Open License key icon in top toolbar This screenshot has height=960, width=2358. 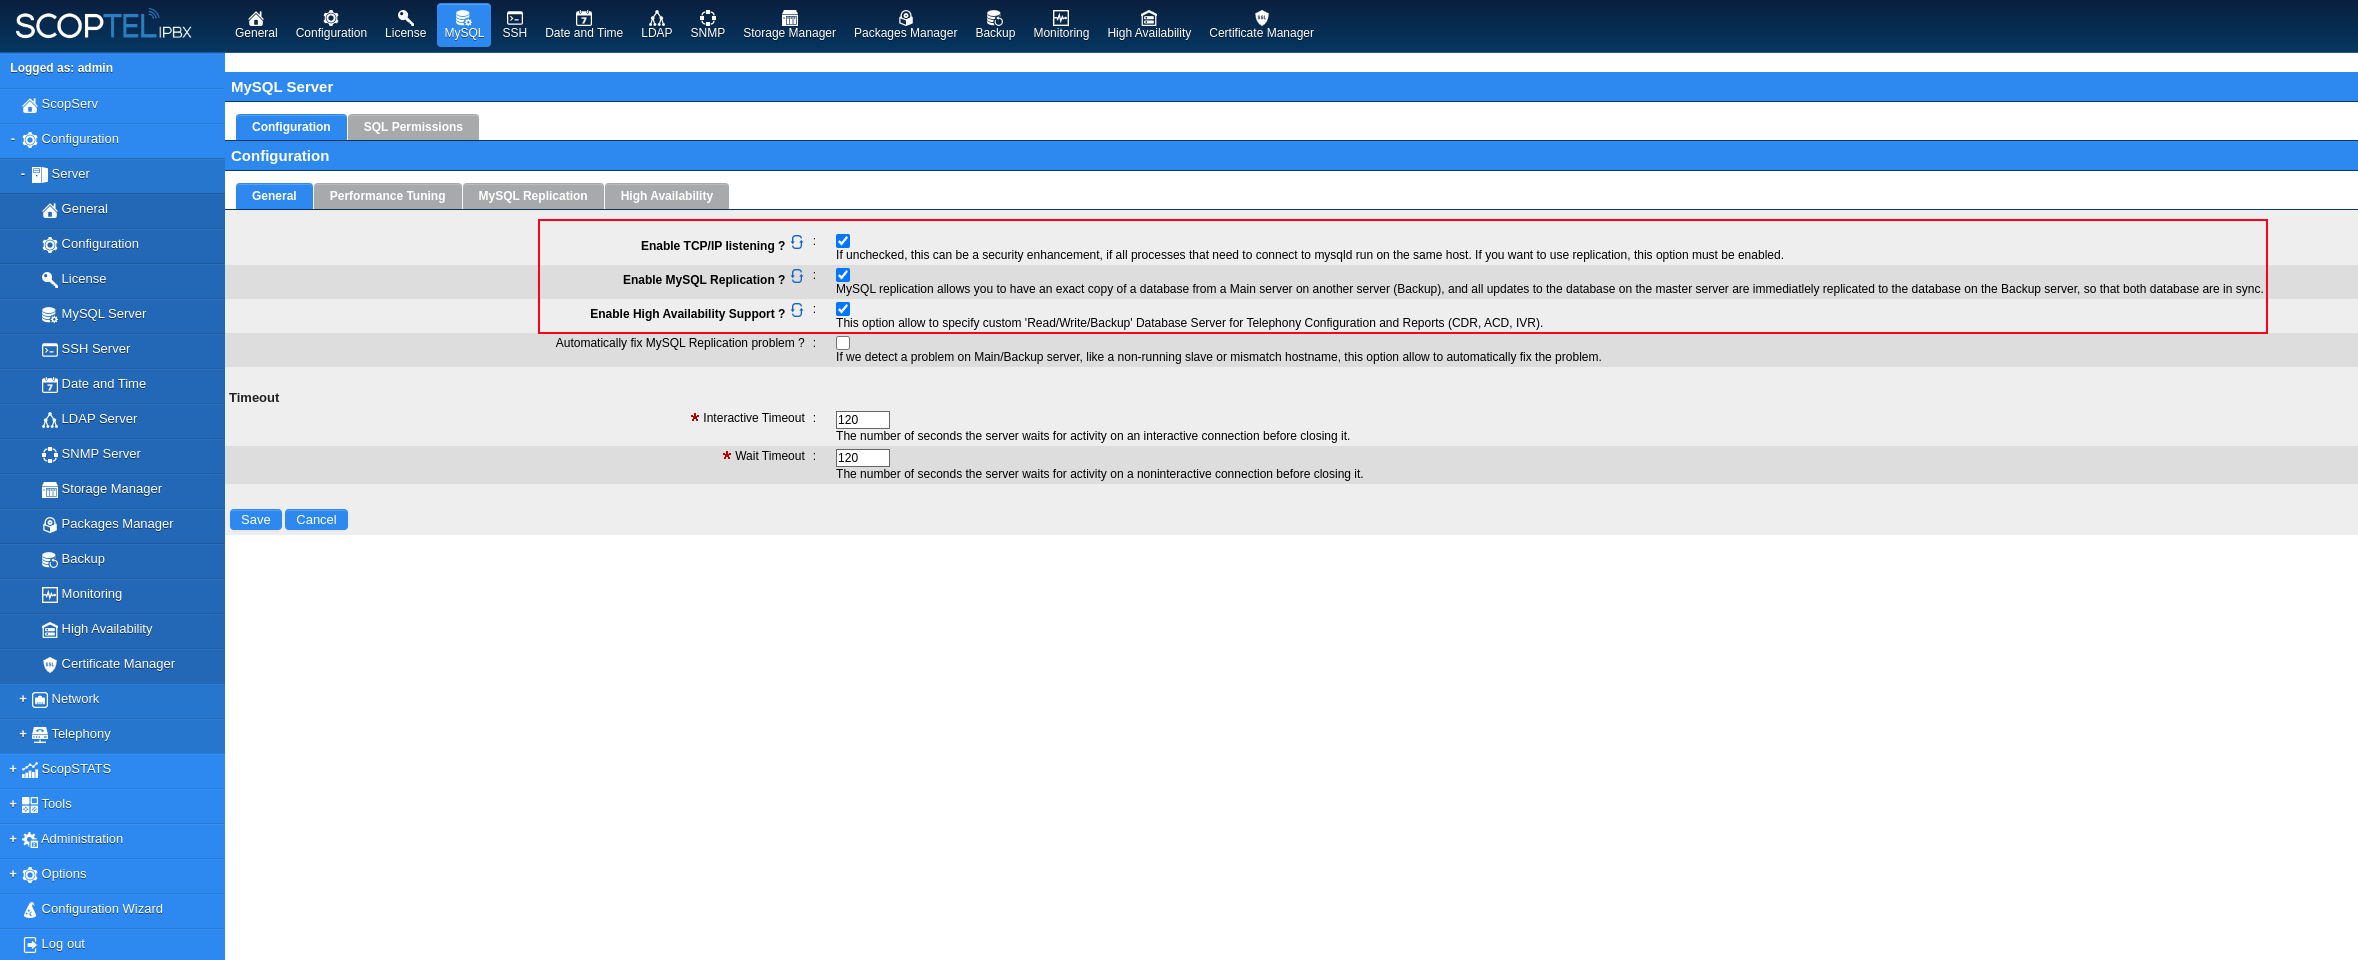coord(405,25)
